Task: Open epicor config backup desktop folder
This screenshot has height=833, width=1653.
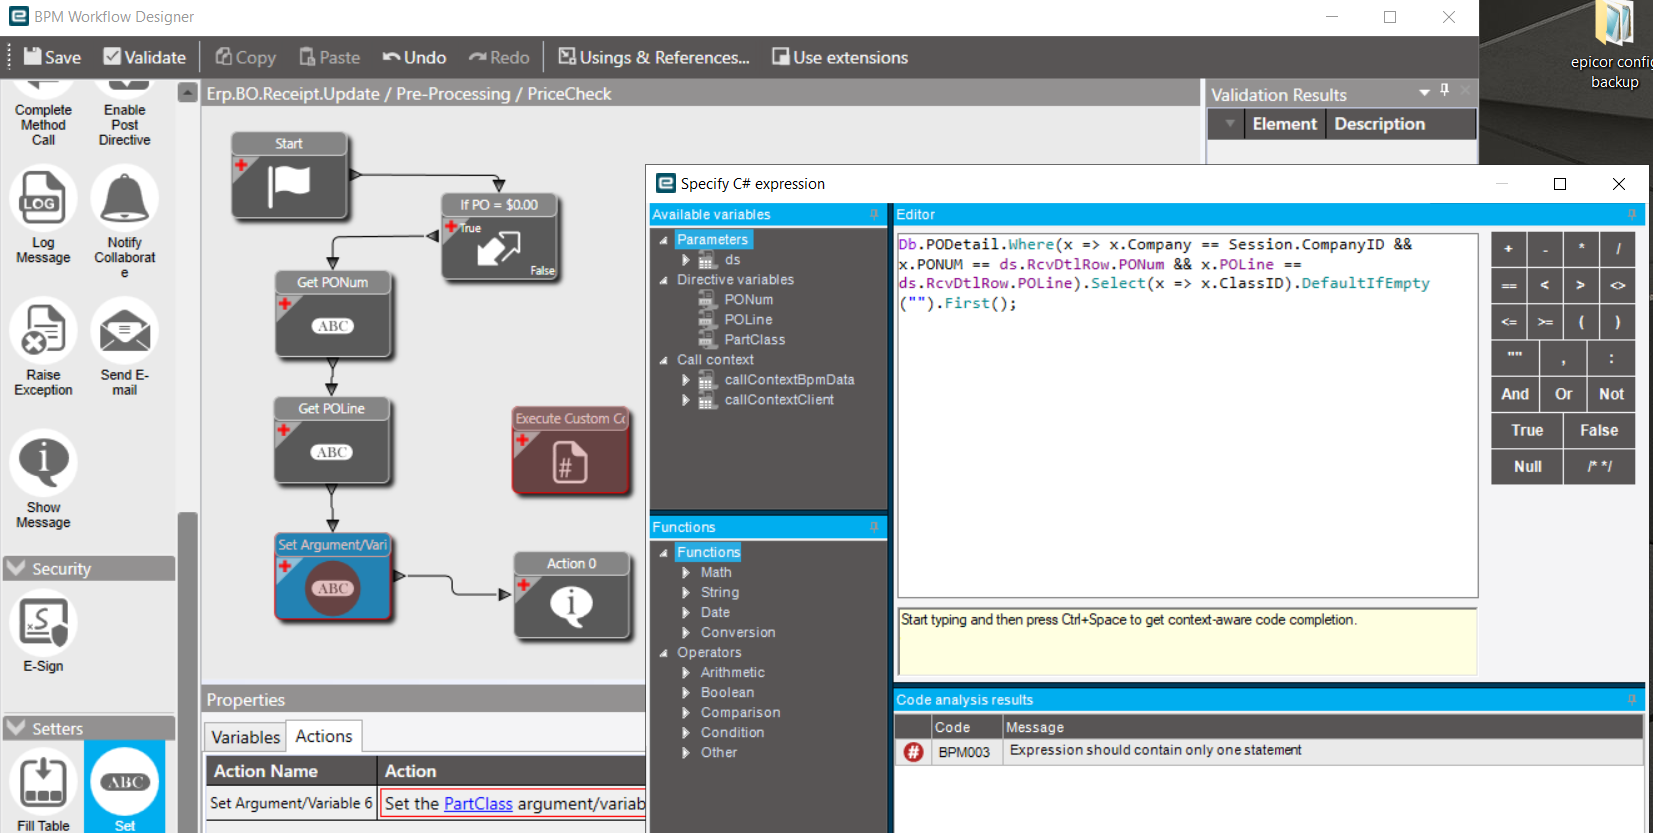Action: click(1614, 45)
